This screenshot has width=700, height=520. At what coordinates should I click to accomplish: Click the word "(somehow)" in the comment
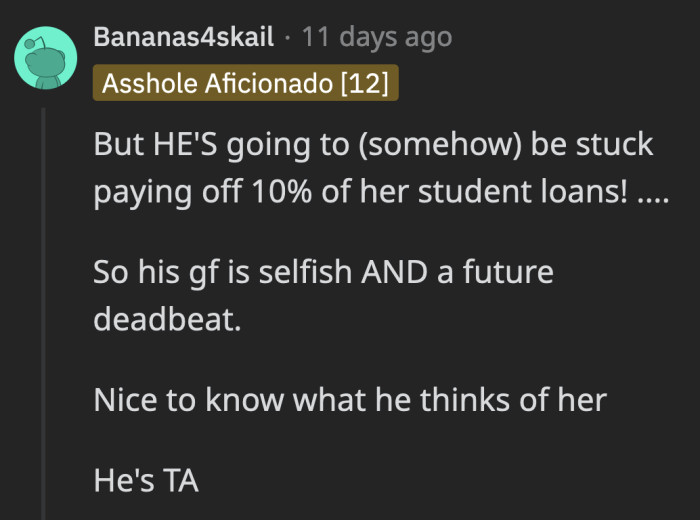[x=441, y=144]
